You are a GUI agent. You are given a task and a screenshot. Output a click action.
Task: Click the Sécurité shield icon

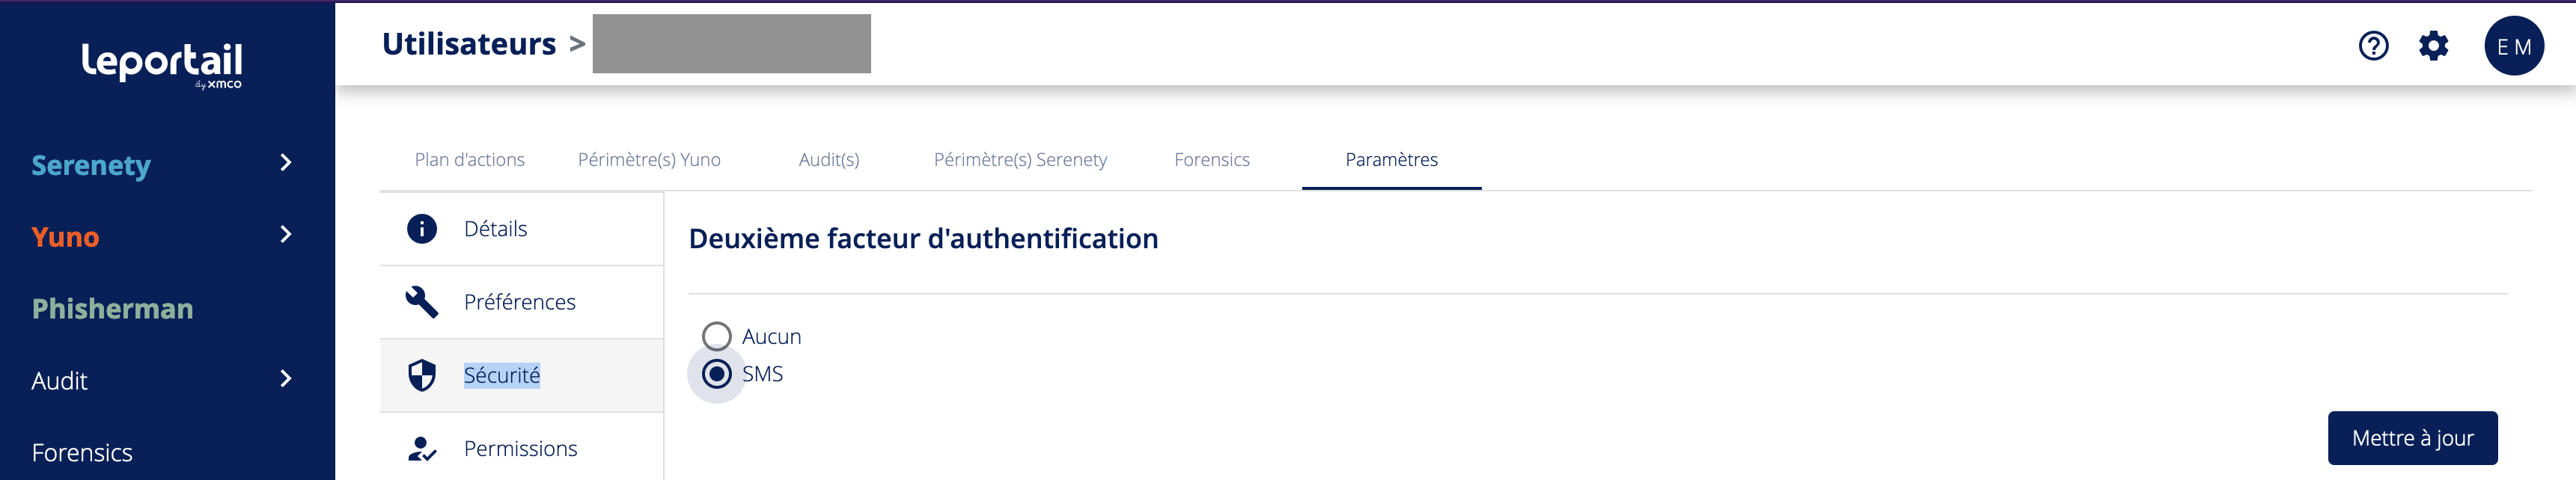point(422,376)
